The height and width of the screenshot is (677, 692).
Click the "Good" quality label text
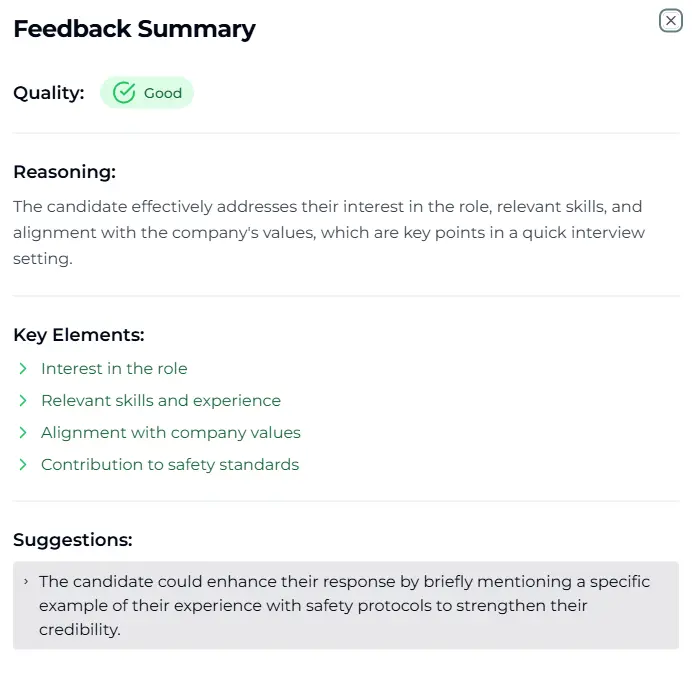click(163, 93)
